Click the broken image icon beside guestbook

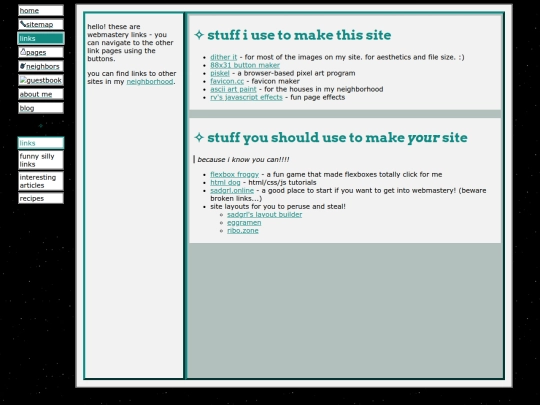click(x=23, y=80)
